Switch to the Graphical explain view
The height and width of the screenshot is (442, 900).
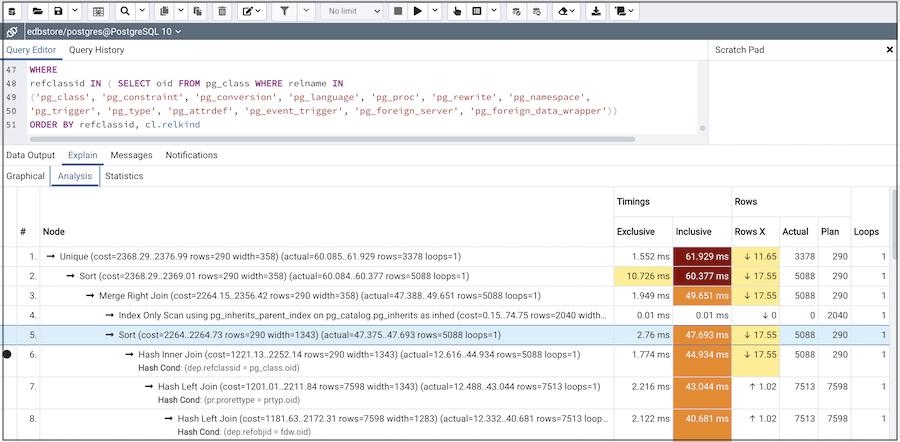pyautogui.click(x=25, y=176)
